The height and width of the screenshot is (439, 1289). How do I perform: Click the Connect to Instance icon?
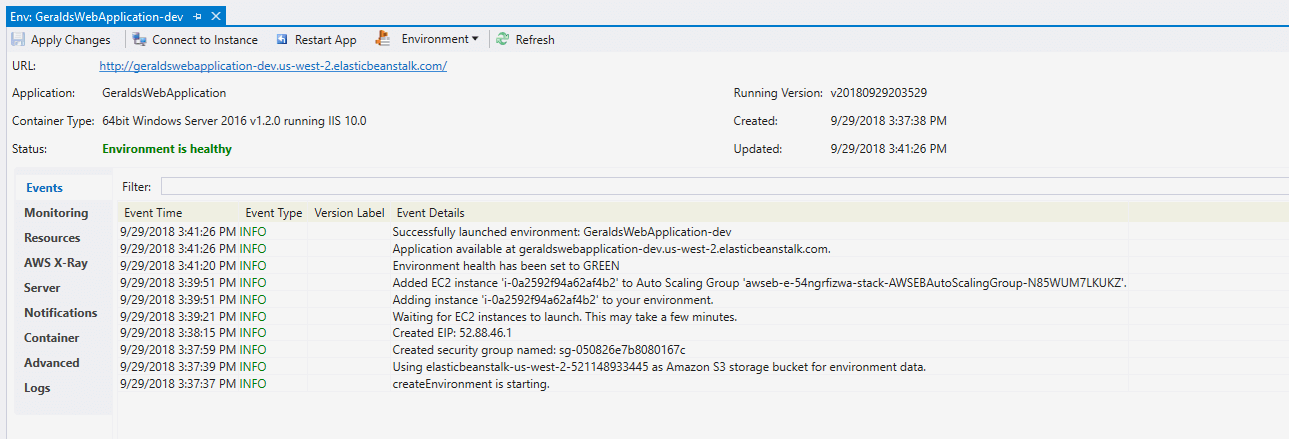click(140, 40)
